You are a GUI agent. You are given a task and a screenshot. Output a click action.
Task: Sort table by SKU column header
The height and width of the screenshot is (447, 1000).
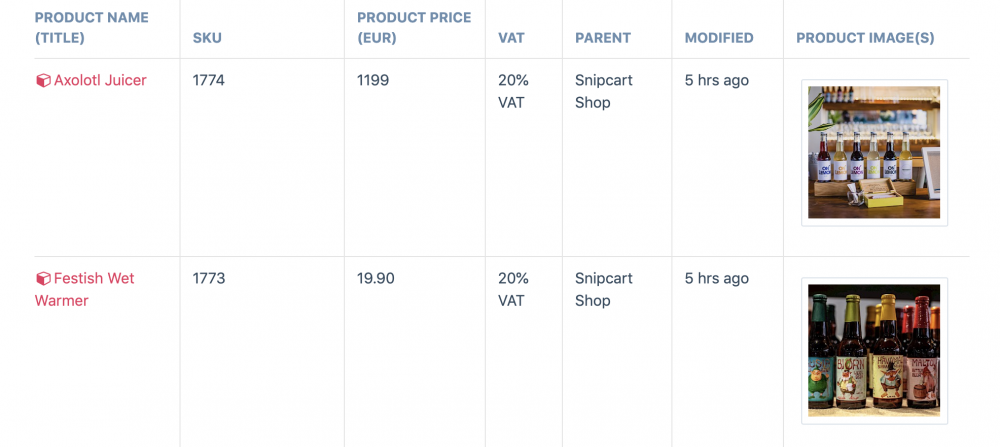207,38
